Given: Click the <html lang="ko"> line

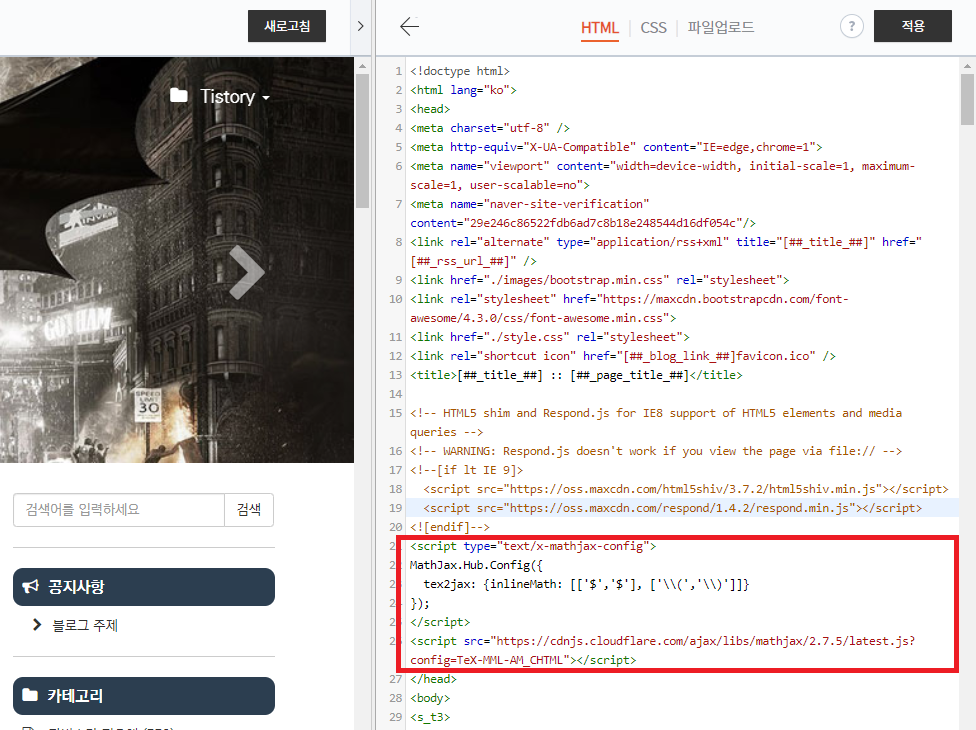Looking at the screenshot, I should [x=463, y=90].
